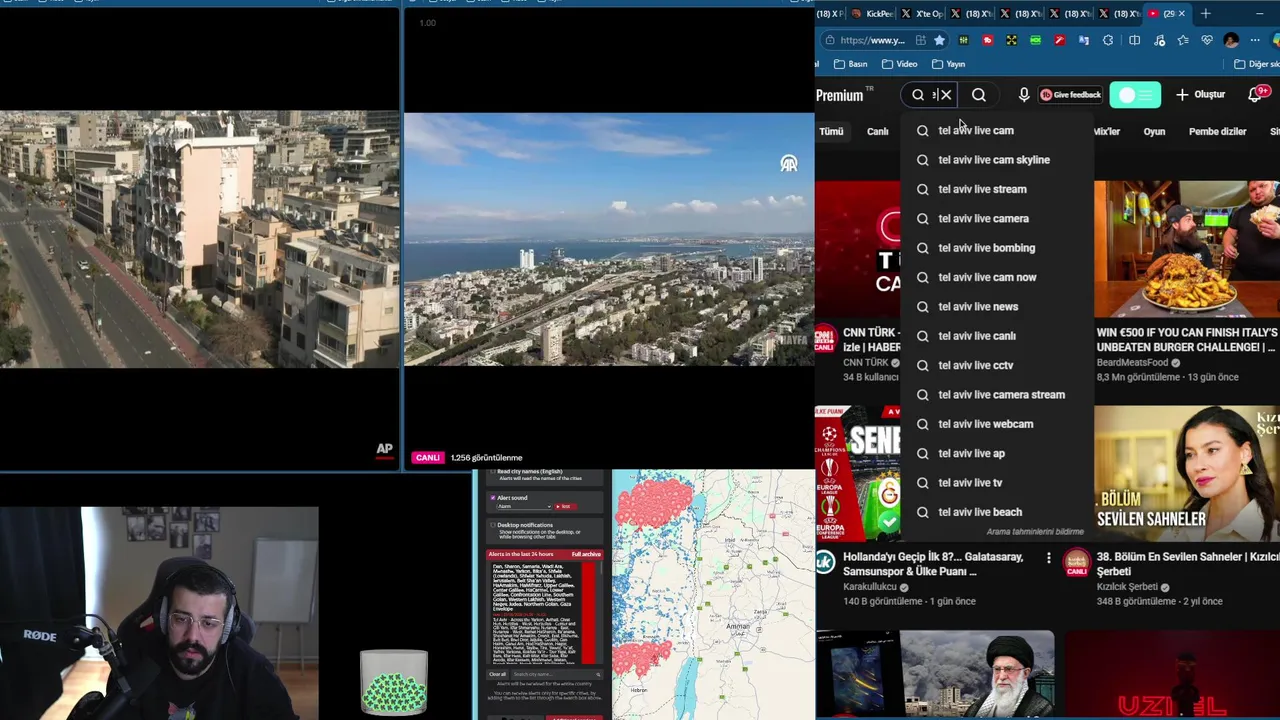
Task: Open the browser profile avatar
Action: (1231, 40)
